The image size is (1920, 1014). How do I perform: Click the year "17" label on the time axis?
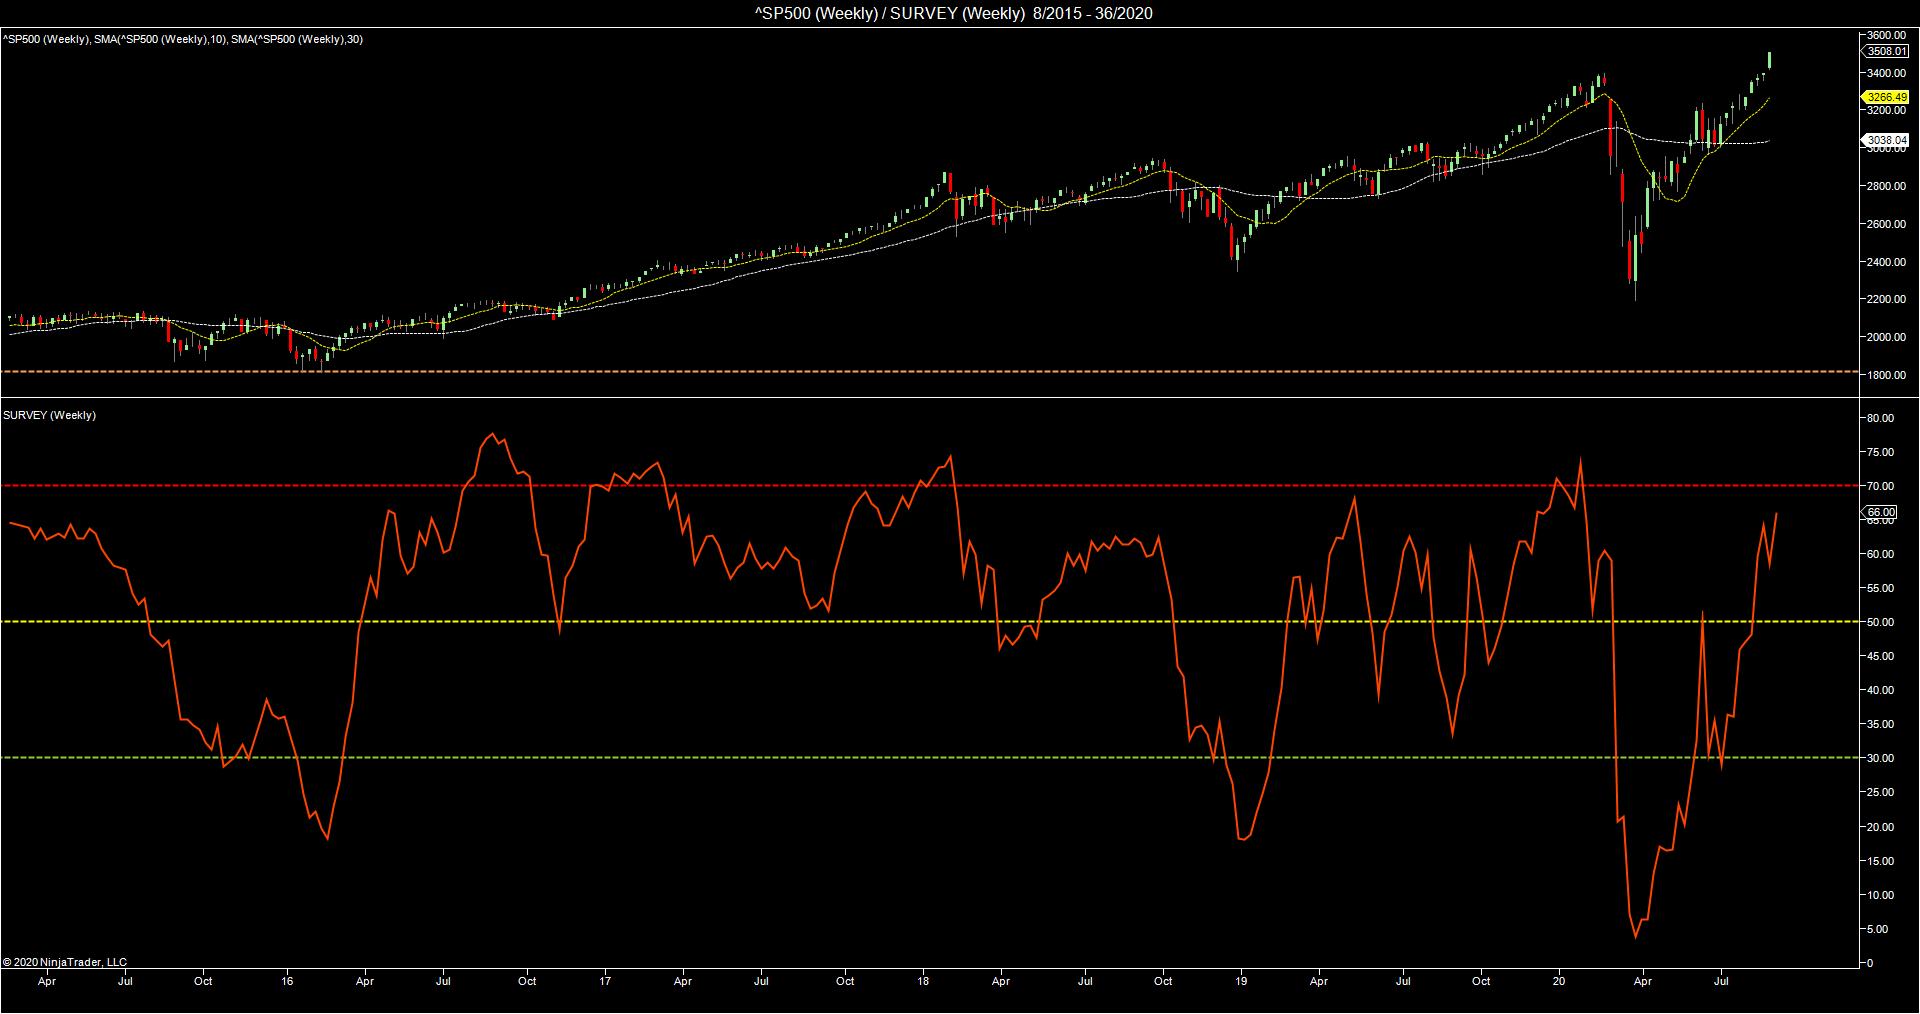(605, 981)
